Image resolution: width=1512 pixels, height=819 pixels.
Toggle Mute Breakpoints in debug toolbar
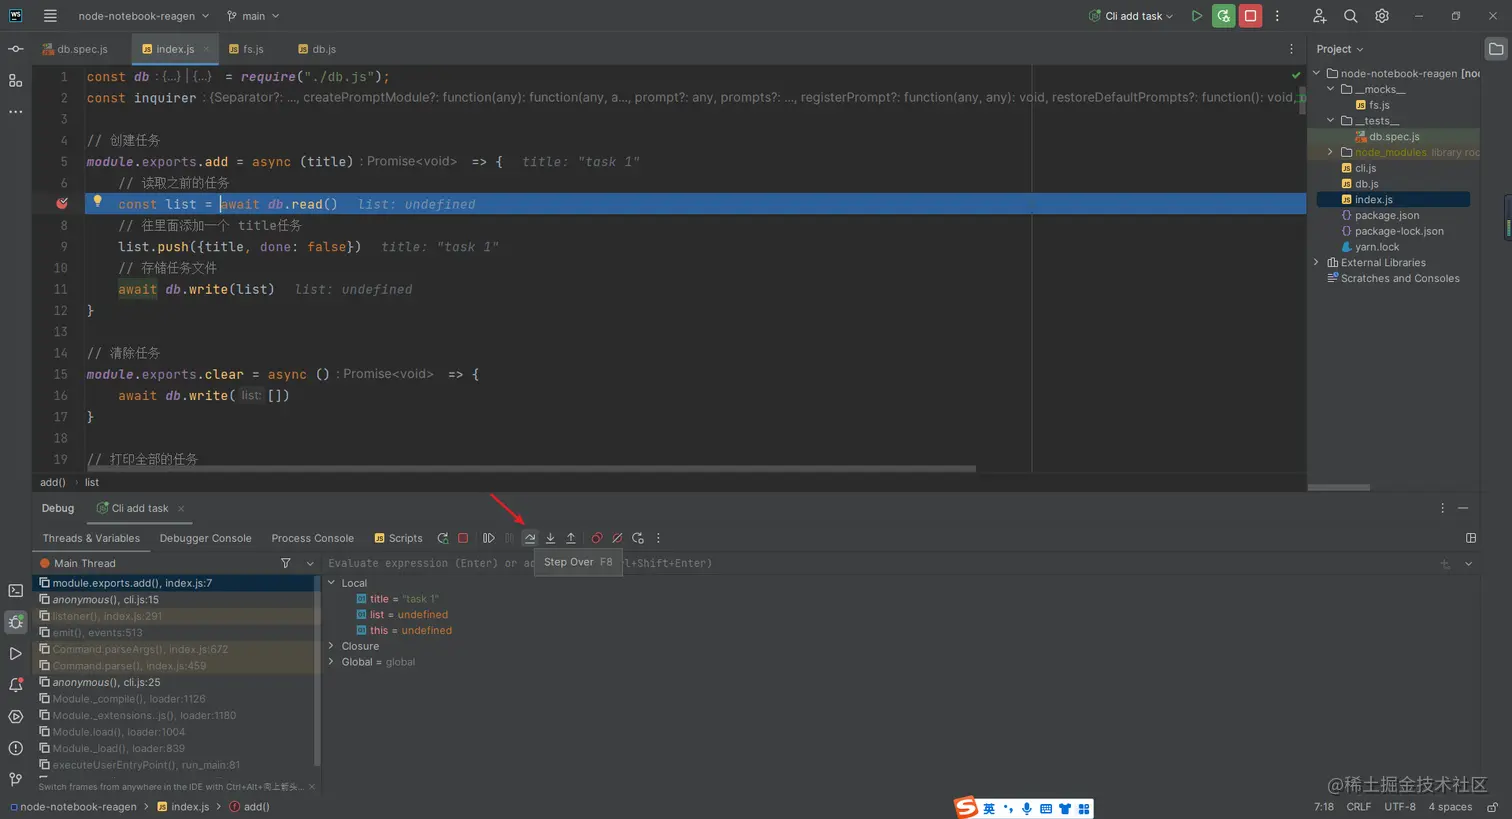click(x=617, y=538)
